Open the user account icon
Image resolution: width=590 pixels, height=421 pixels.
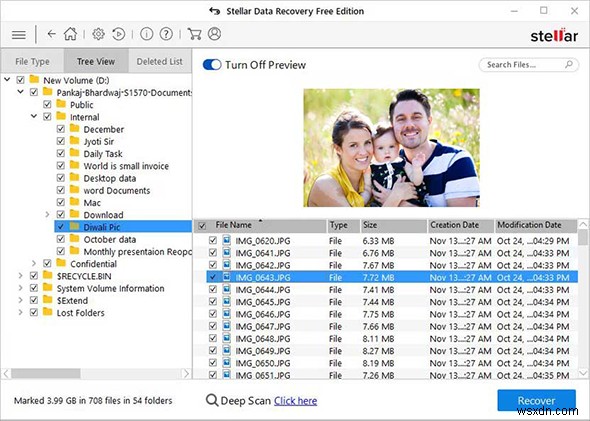pos(214,34)
